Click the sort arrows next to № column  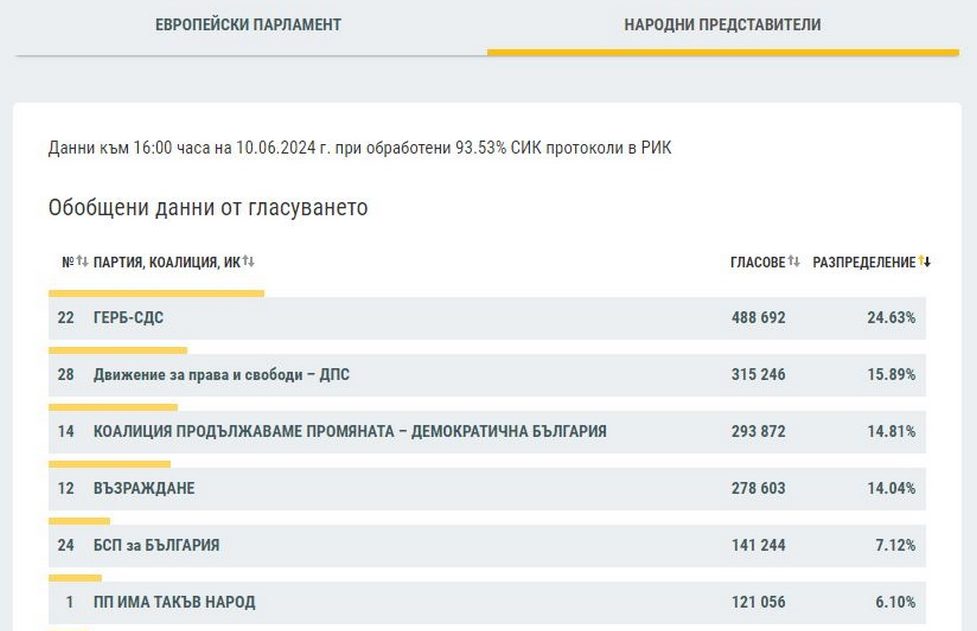coord(82,262)
